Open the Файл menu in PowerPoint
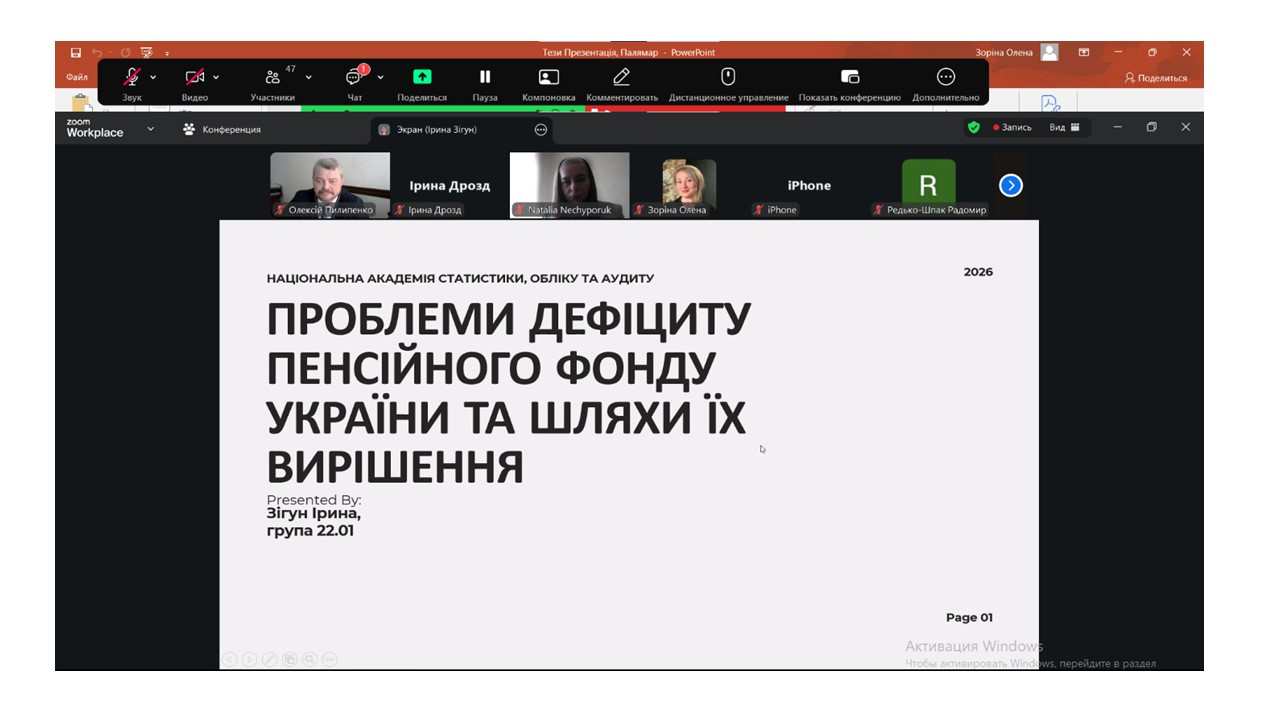 pyautogui.click(x=77, y=77)
